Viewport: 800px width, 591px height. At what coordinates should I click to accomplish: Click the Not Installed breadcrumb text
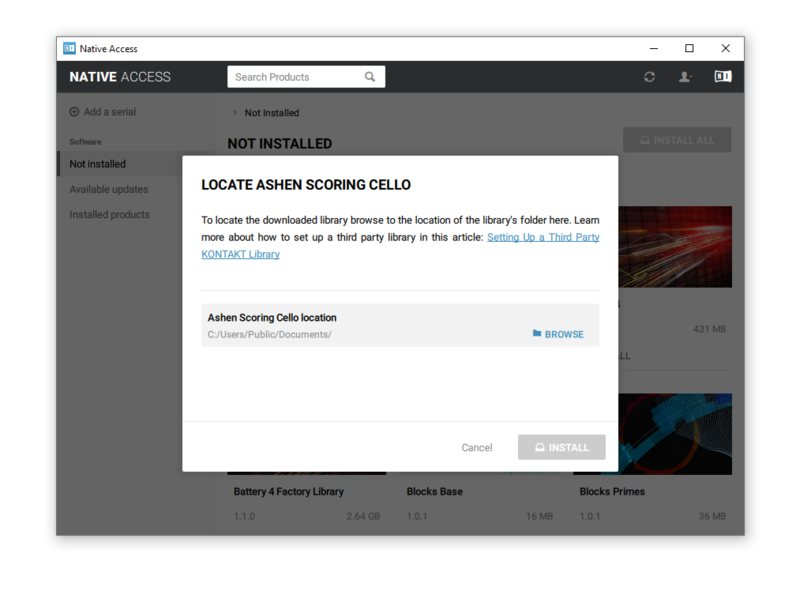(272, 113)
